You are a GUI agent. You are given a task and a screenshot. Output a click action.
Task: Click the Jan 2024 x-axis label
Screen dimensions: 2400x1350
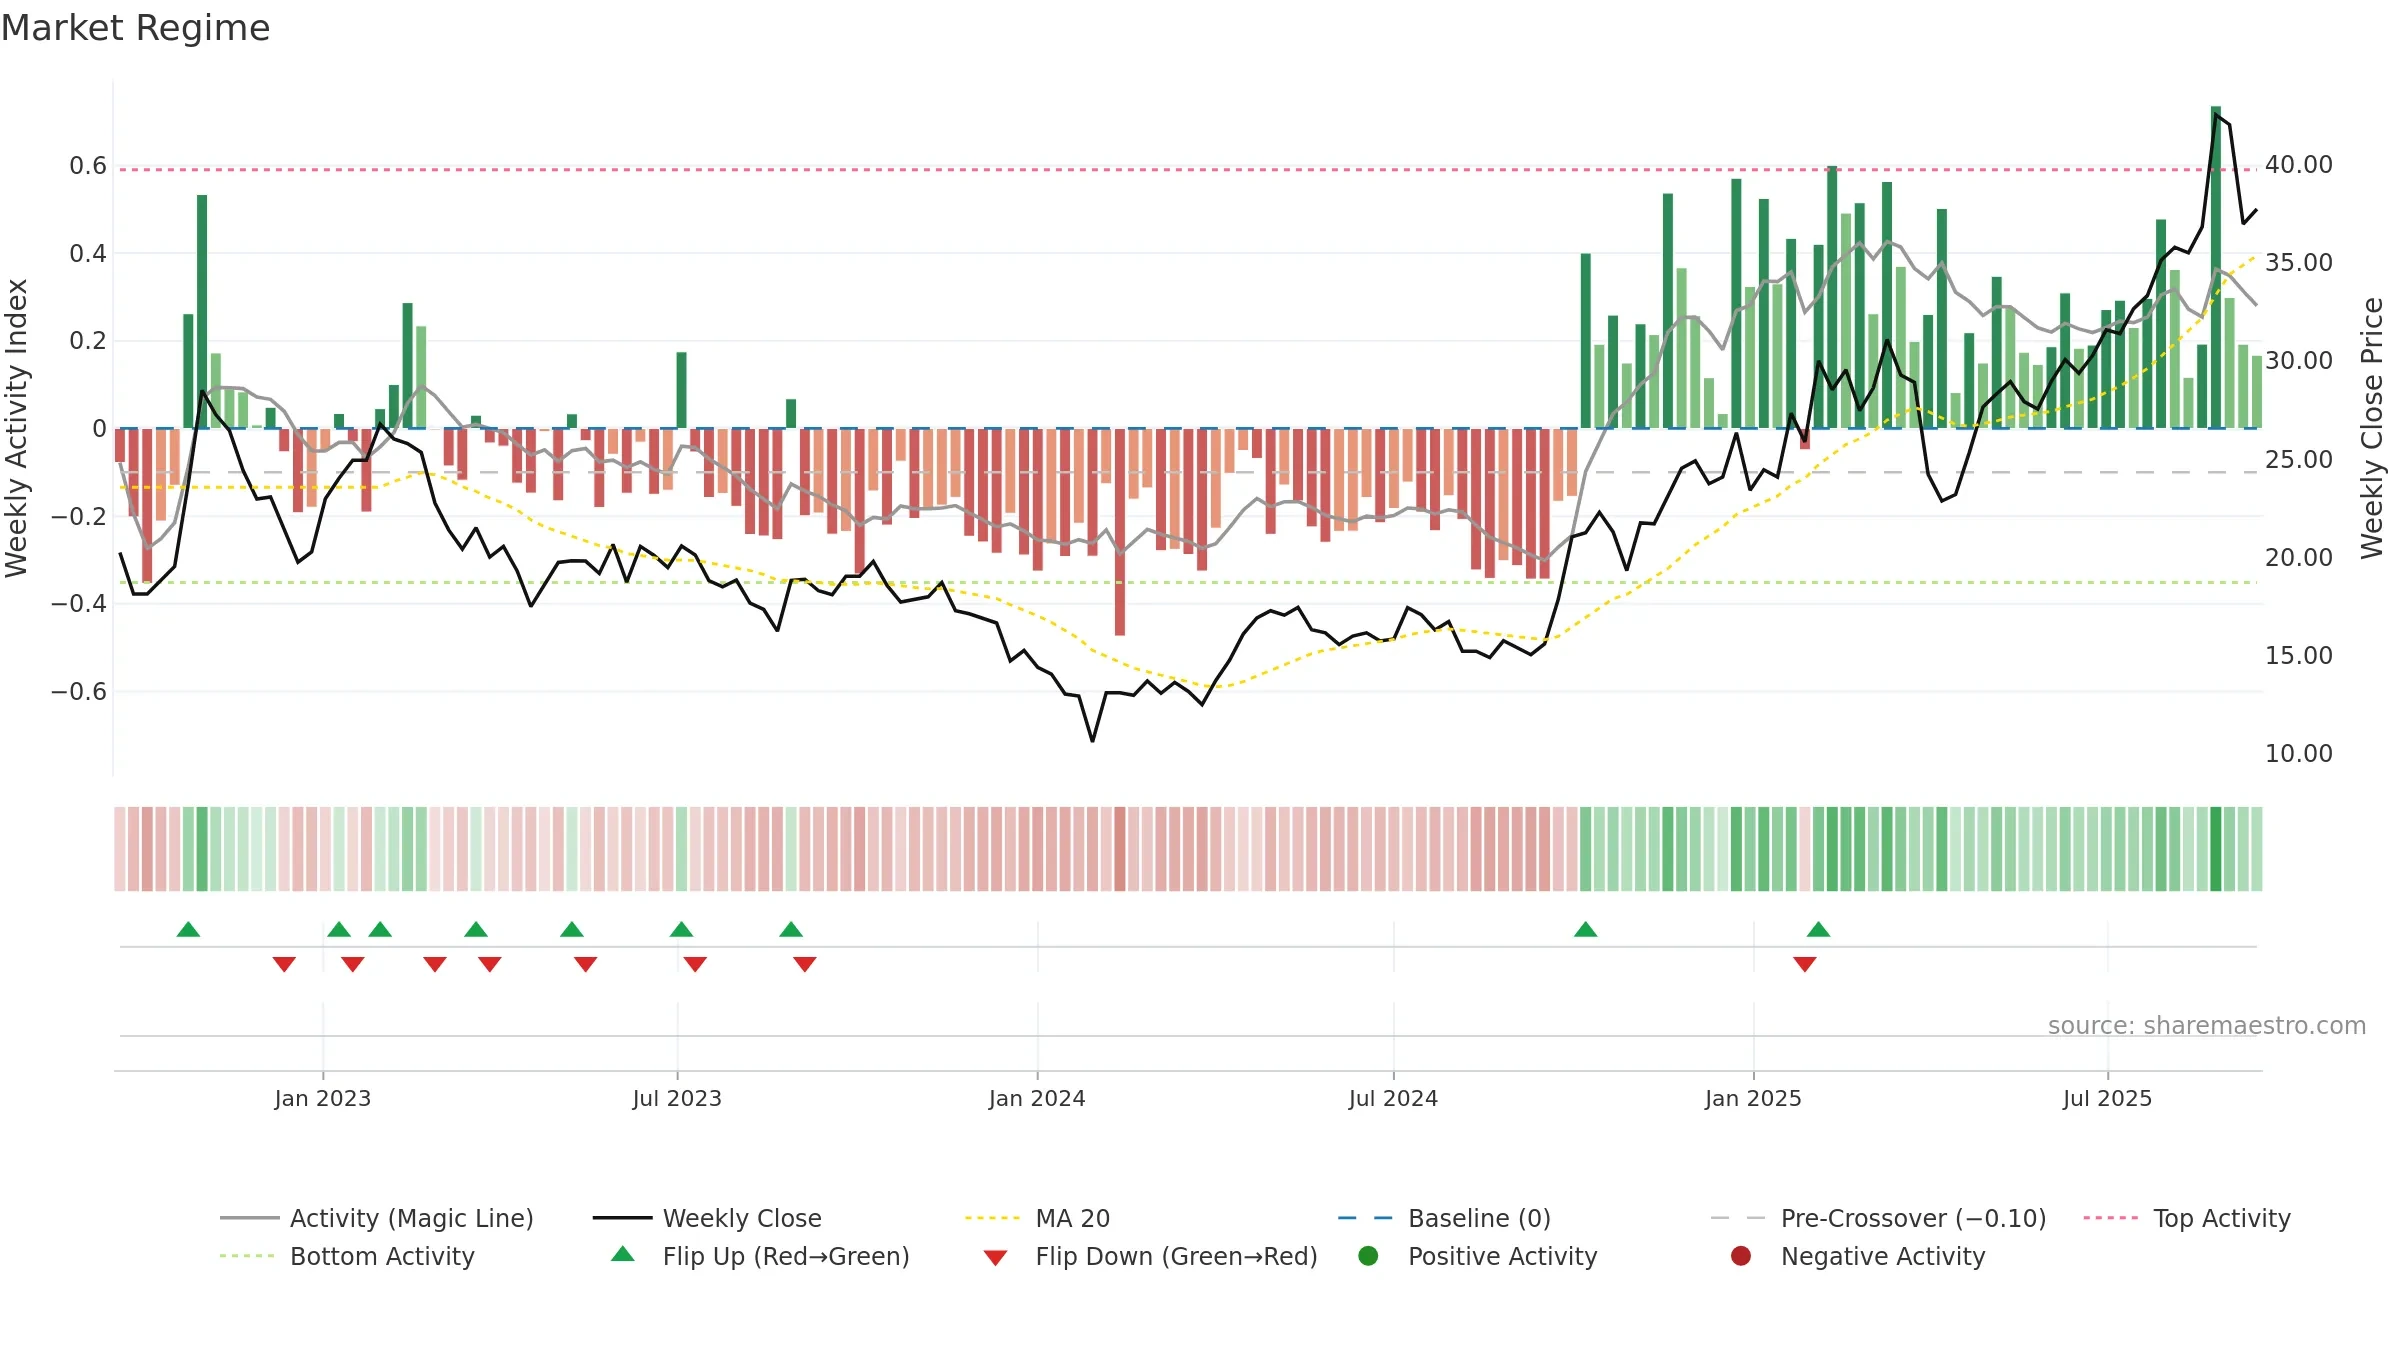[1037, 1098]
